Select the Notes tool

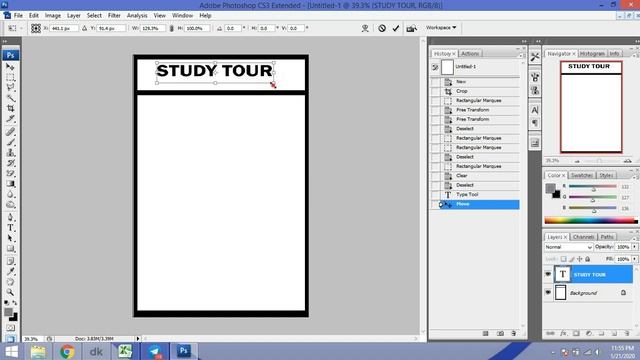coord(11,261)
